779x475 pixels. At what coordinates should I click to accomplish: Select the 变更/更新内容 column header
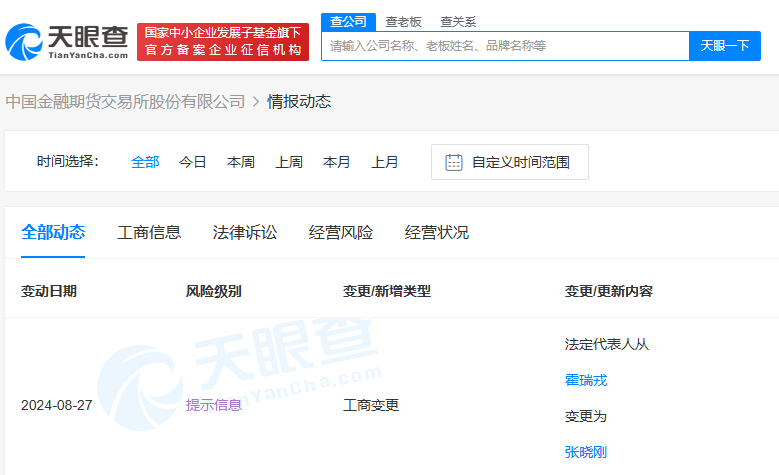click(609, 292)
